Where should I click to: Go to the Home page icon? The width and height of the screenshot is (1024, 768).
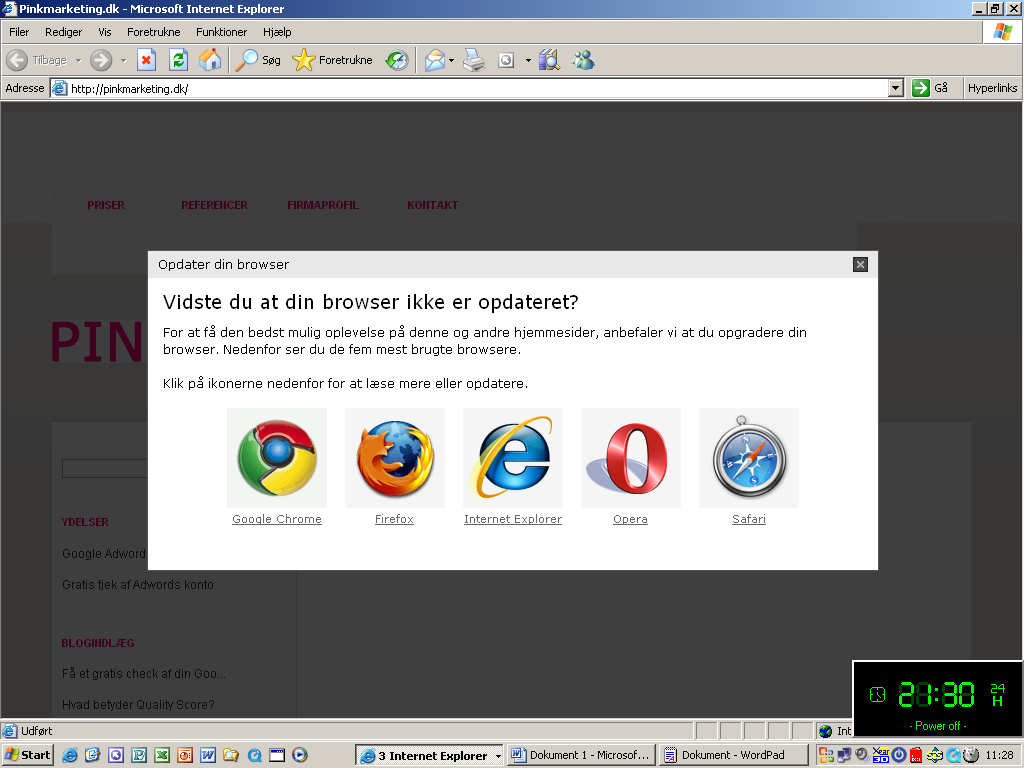[x=210, y=60]
